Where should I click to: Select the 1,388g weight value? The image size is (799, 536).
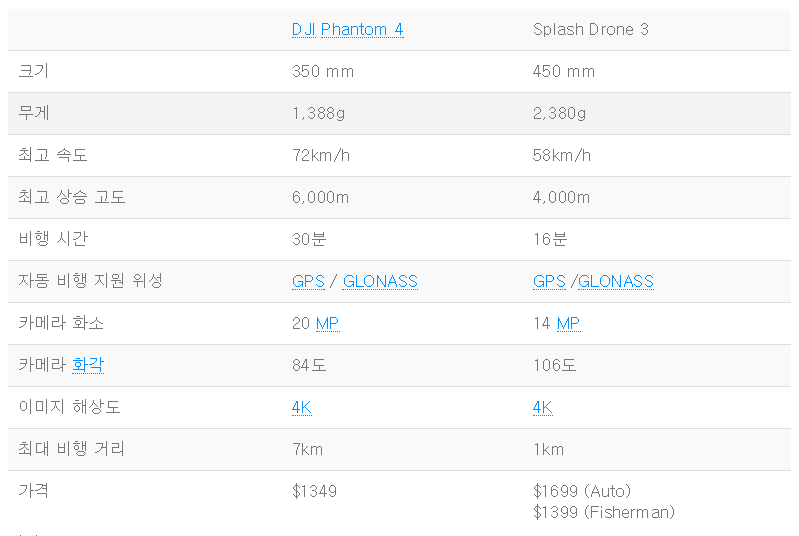coord(318,114)
